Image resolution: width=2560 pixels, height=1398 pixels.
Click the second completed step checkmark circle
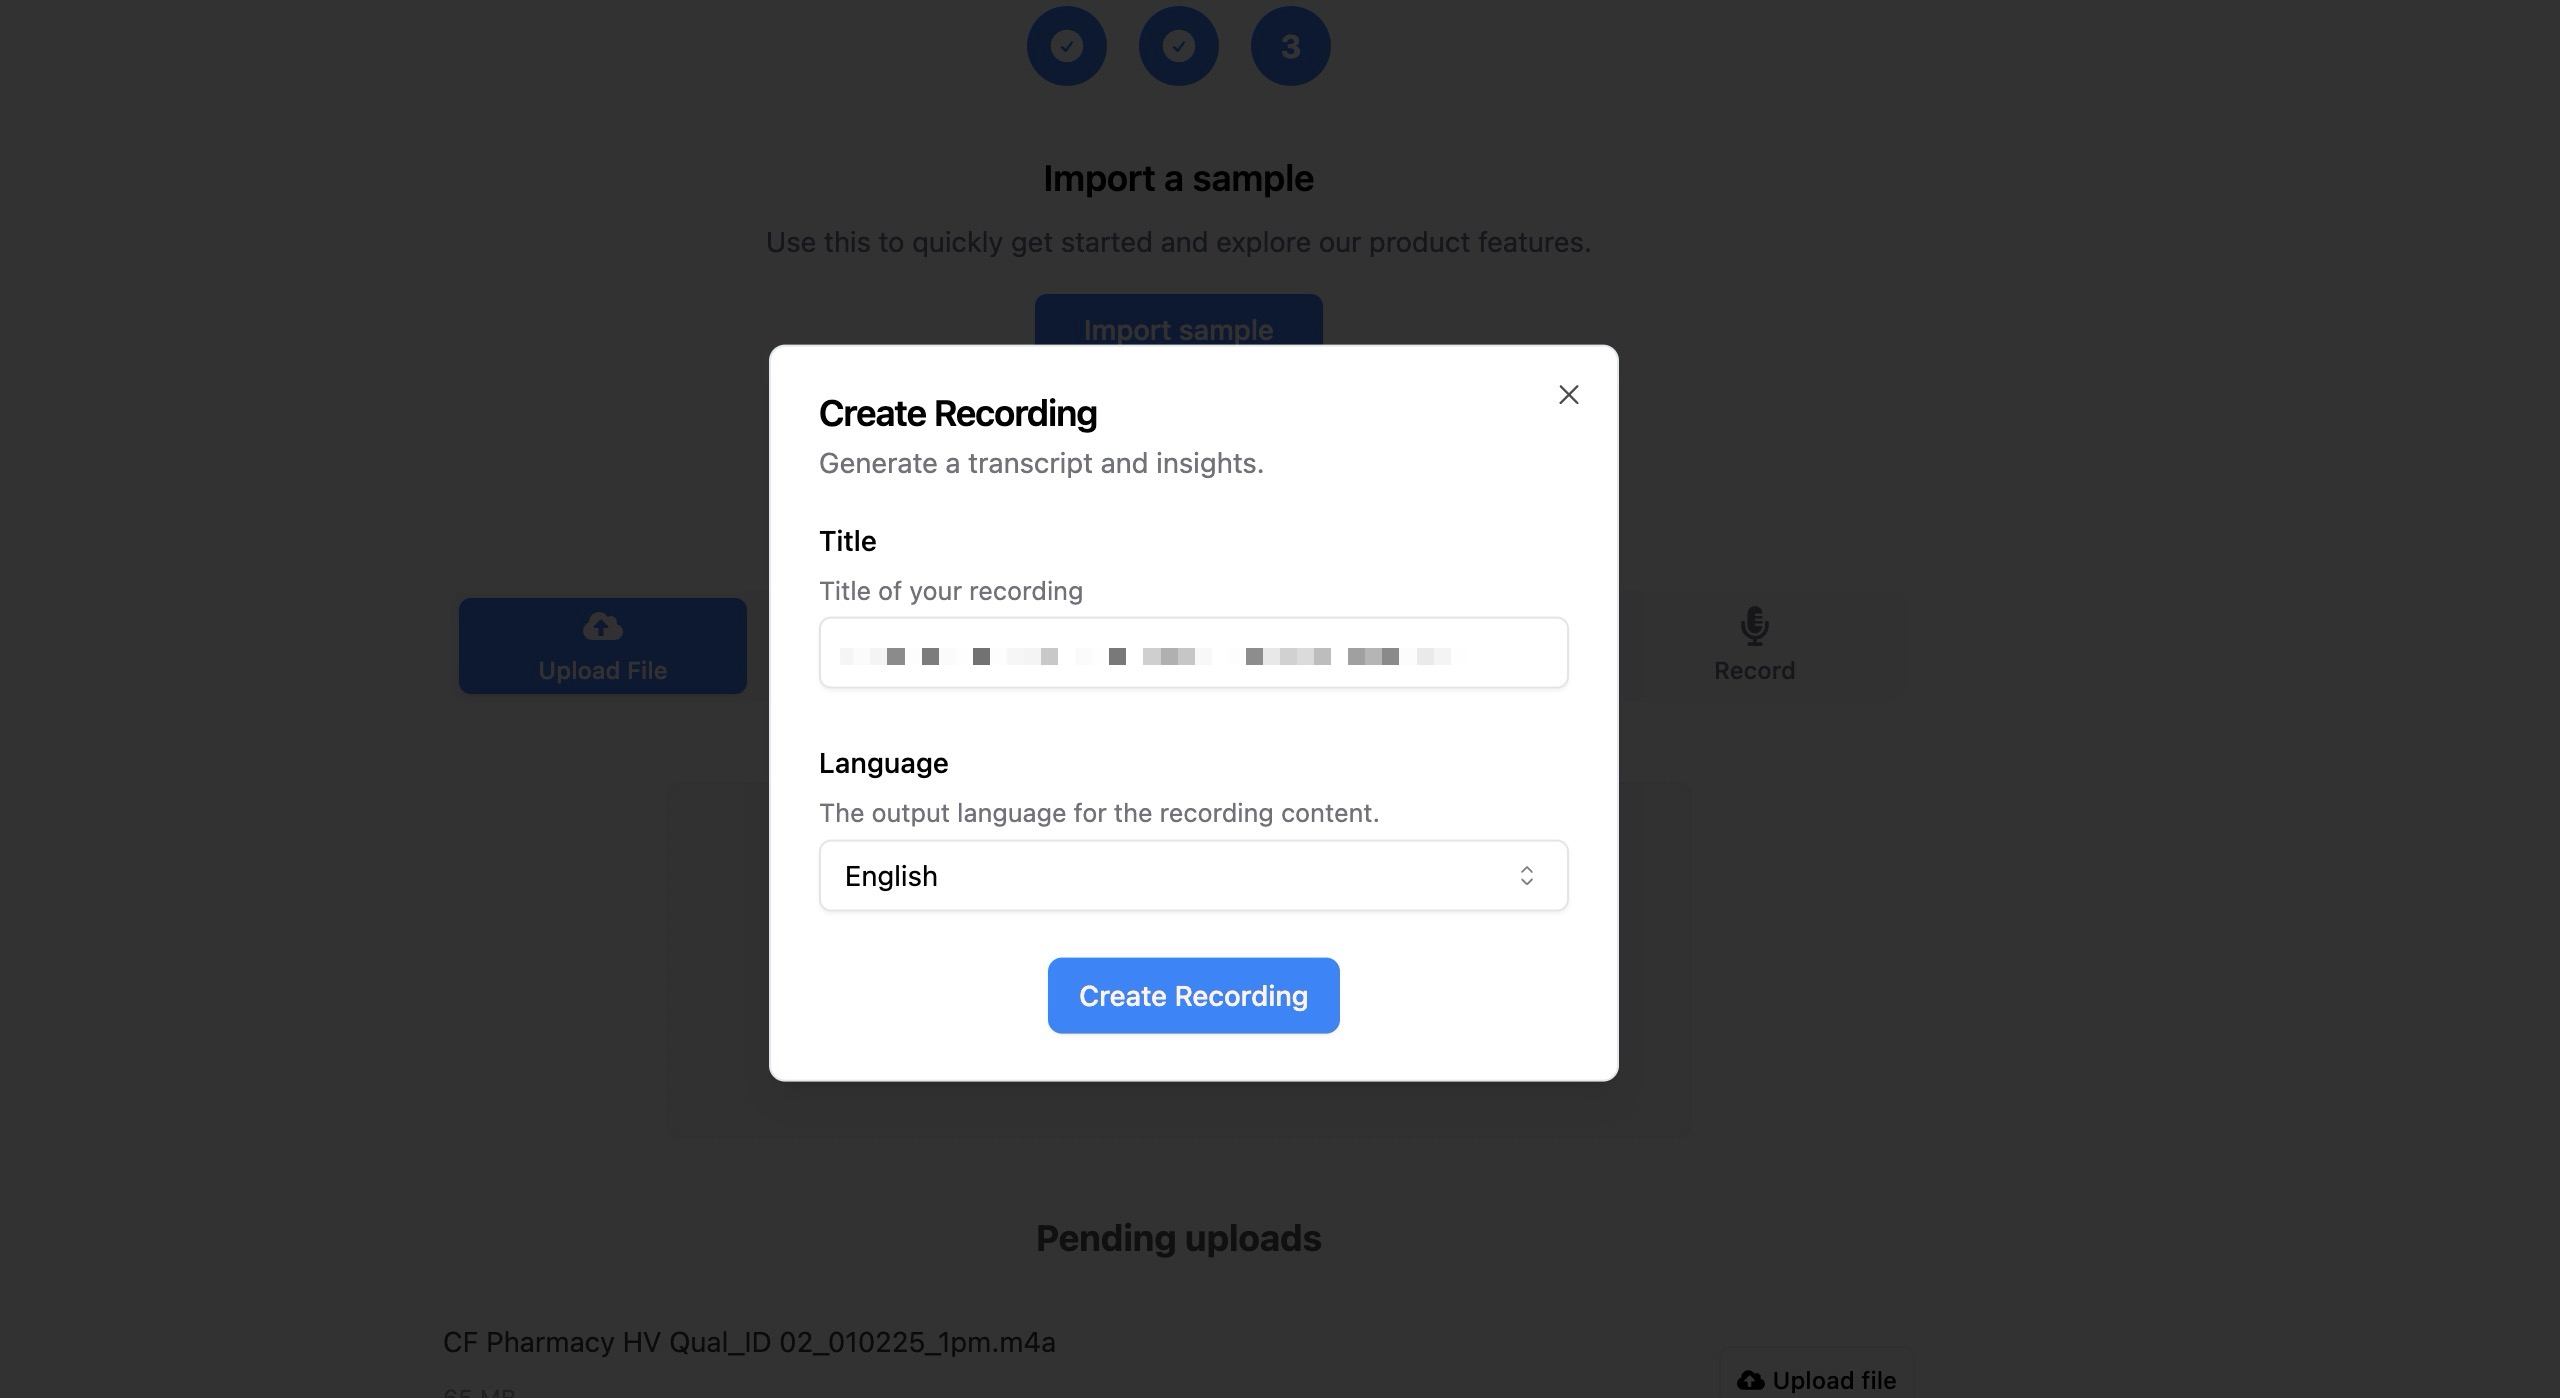(1178, 46)
